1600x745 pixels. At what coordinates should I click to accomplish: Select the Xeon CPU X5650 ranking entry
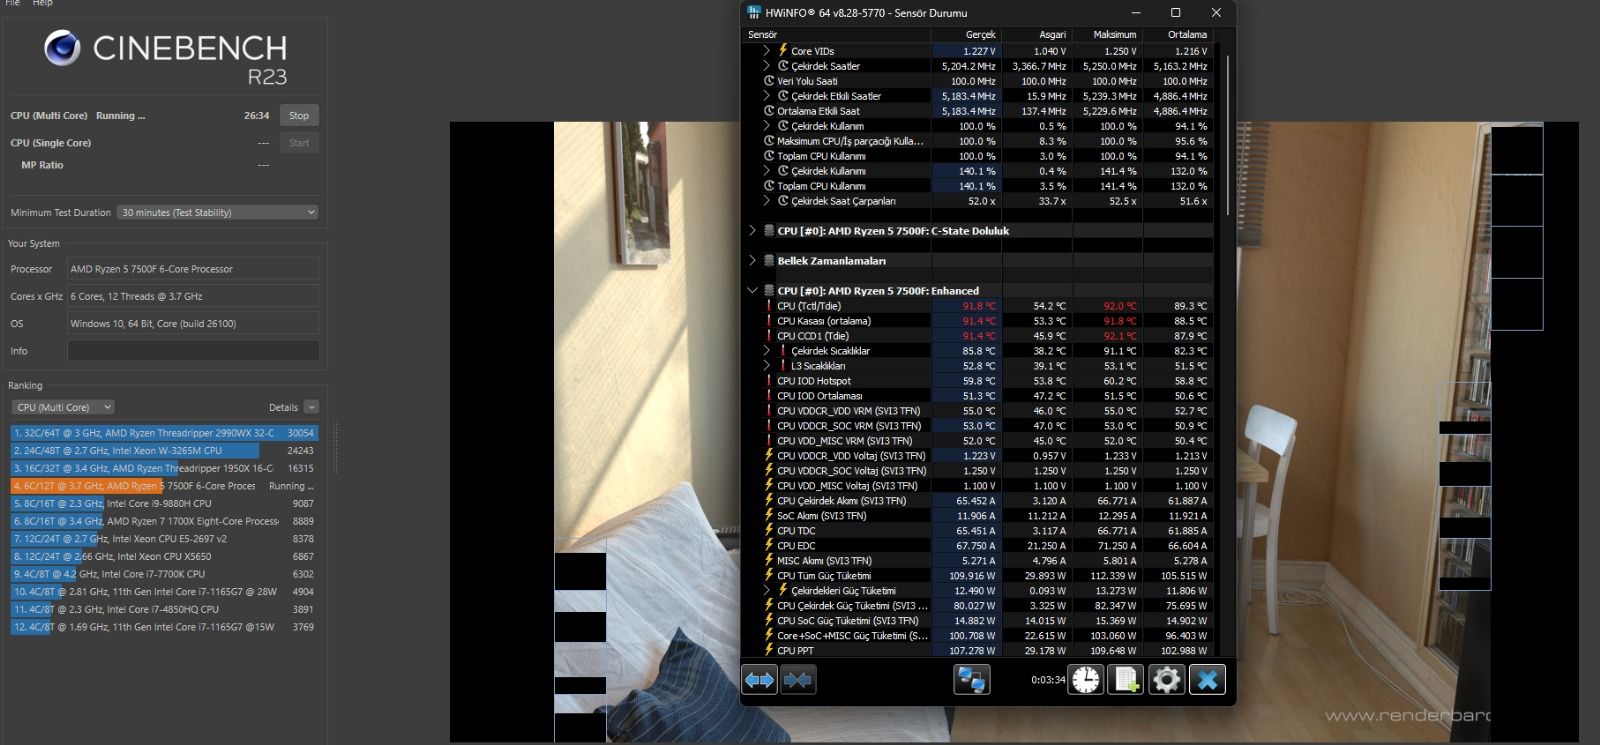pyautogui.click(x=164, y=556)
